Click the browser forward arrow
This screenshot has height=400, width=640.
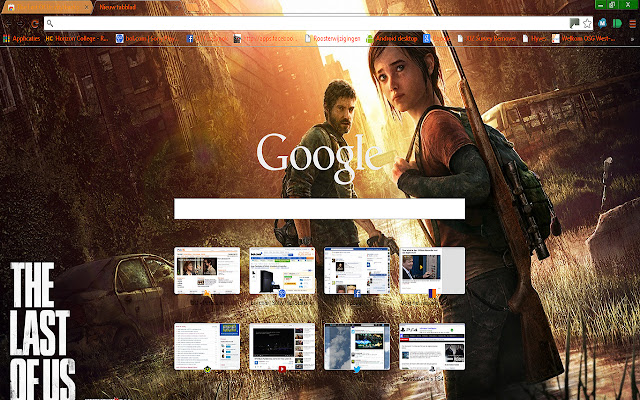tap(20, 24)
